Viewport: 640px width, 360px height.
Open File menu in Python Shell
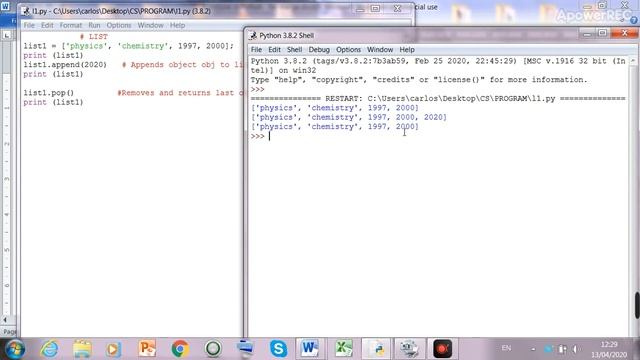click(256, 49)
